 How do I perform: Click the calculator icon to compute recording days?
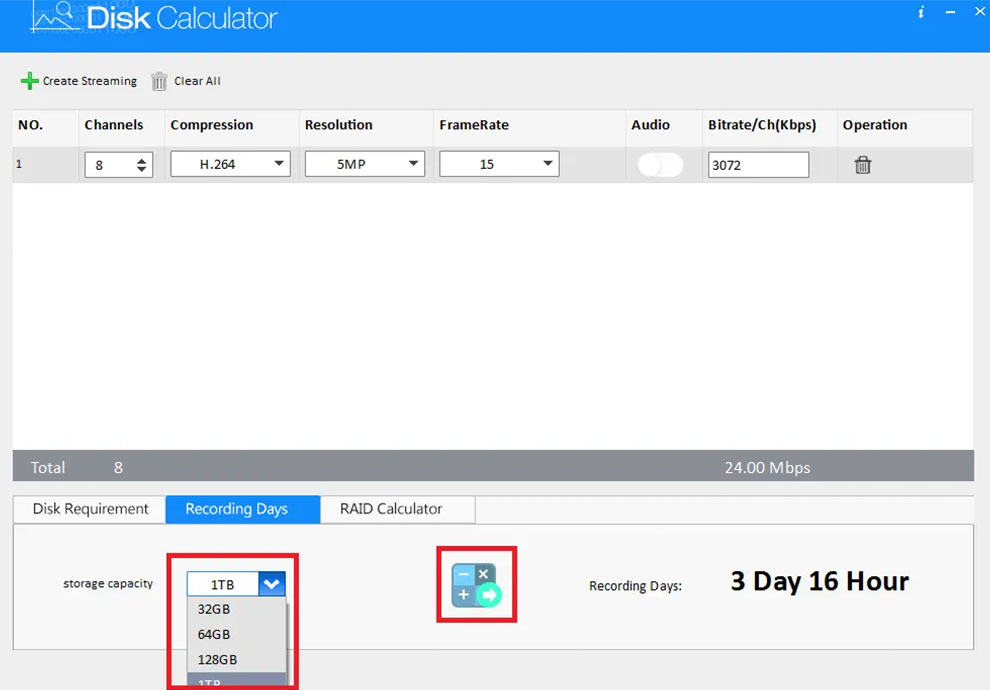tap(477, 585)
